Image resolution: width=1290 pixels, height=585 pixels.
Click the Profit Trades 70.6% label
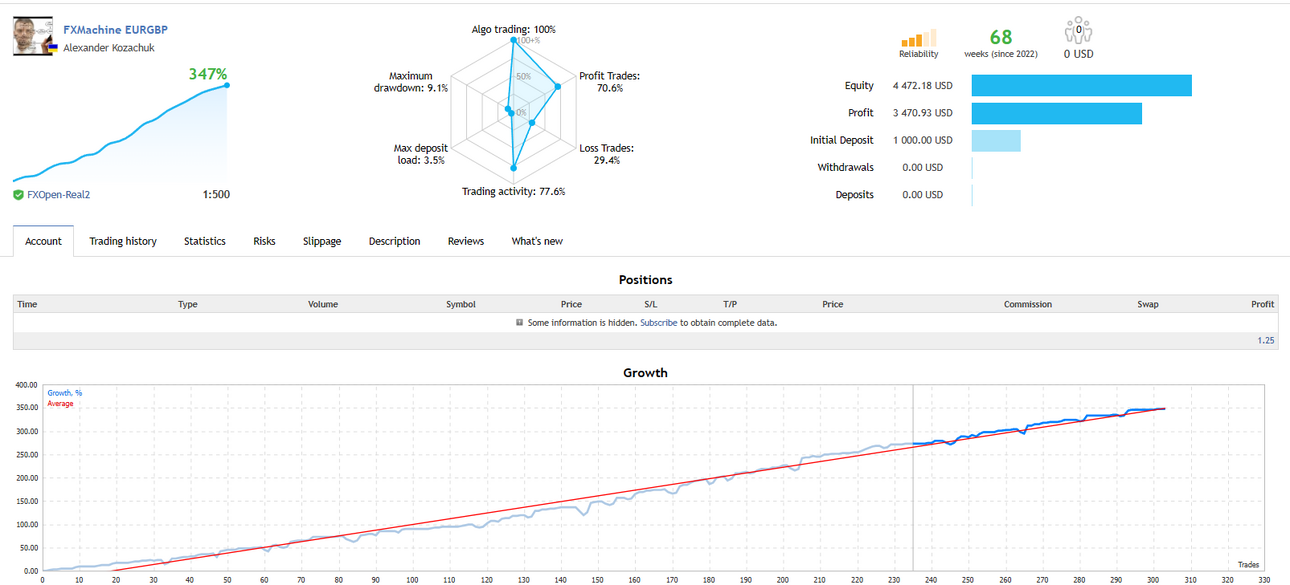point(609,82)
